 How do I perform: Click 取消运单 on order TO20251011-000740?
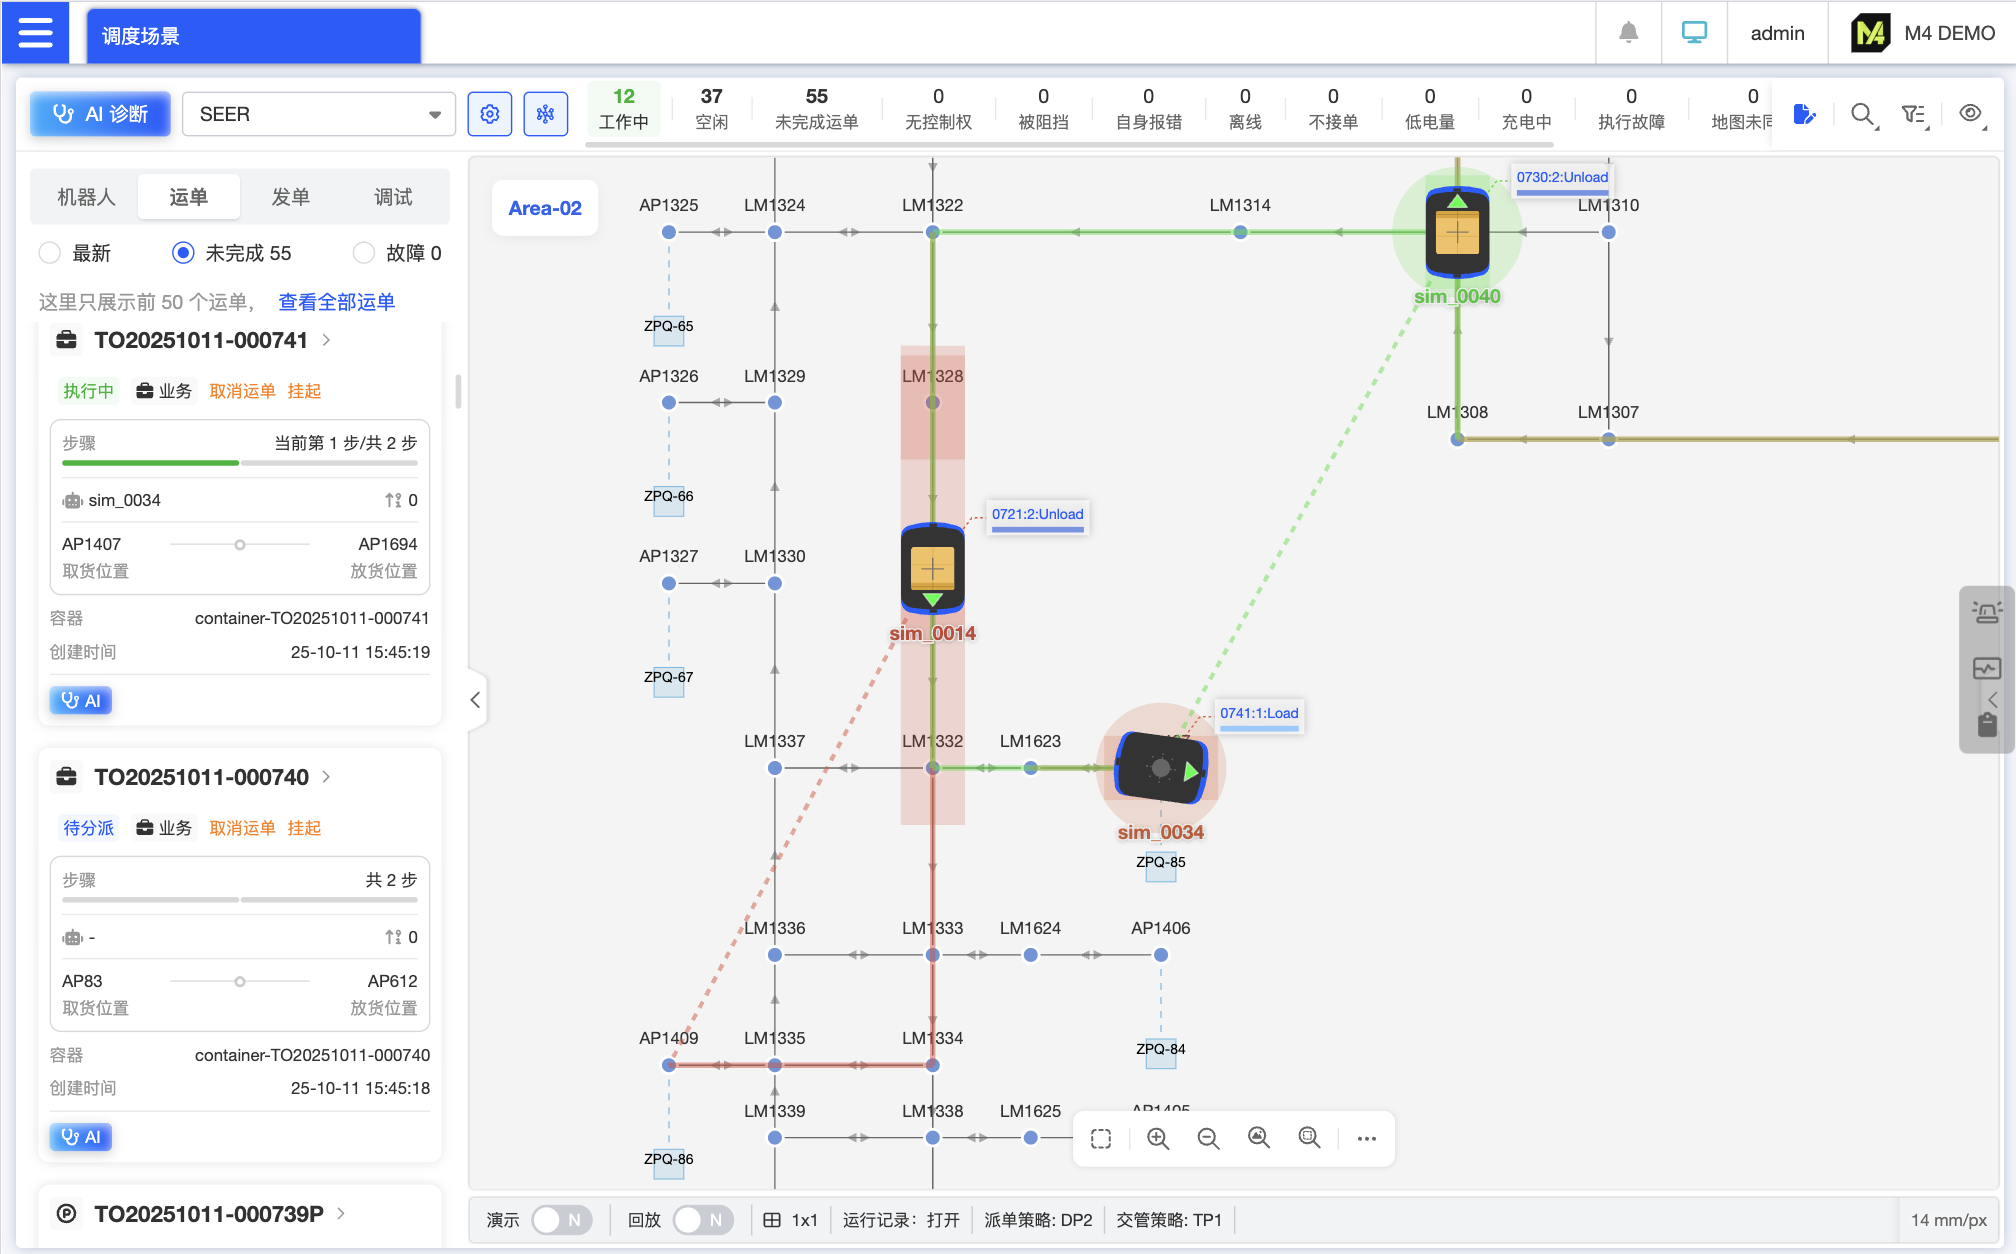242,827
